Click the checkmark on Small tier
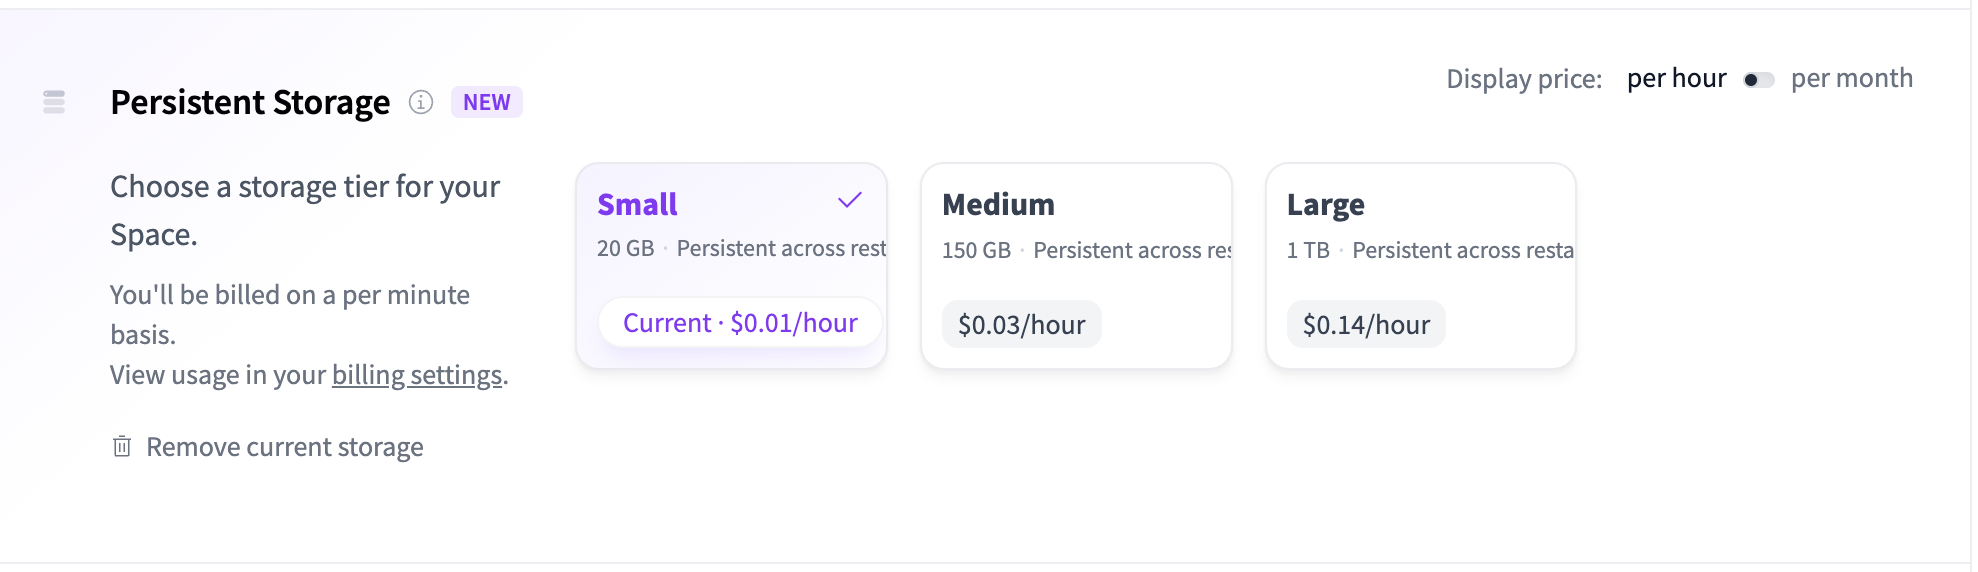Screen dimensions: 1978x572 [x=849, y=201]
